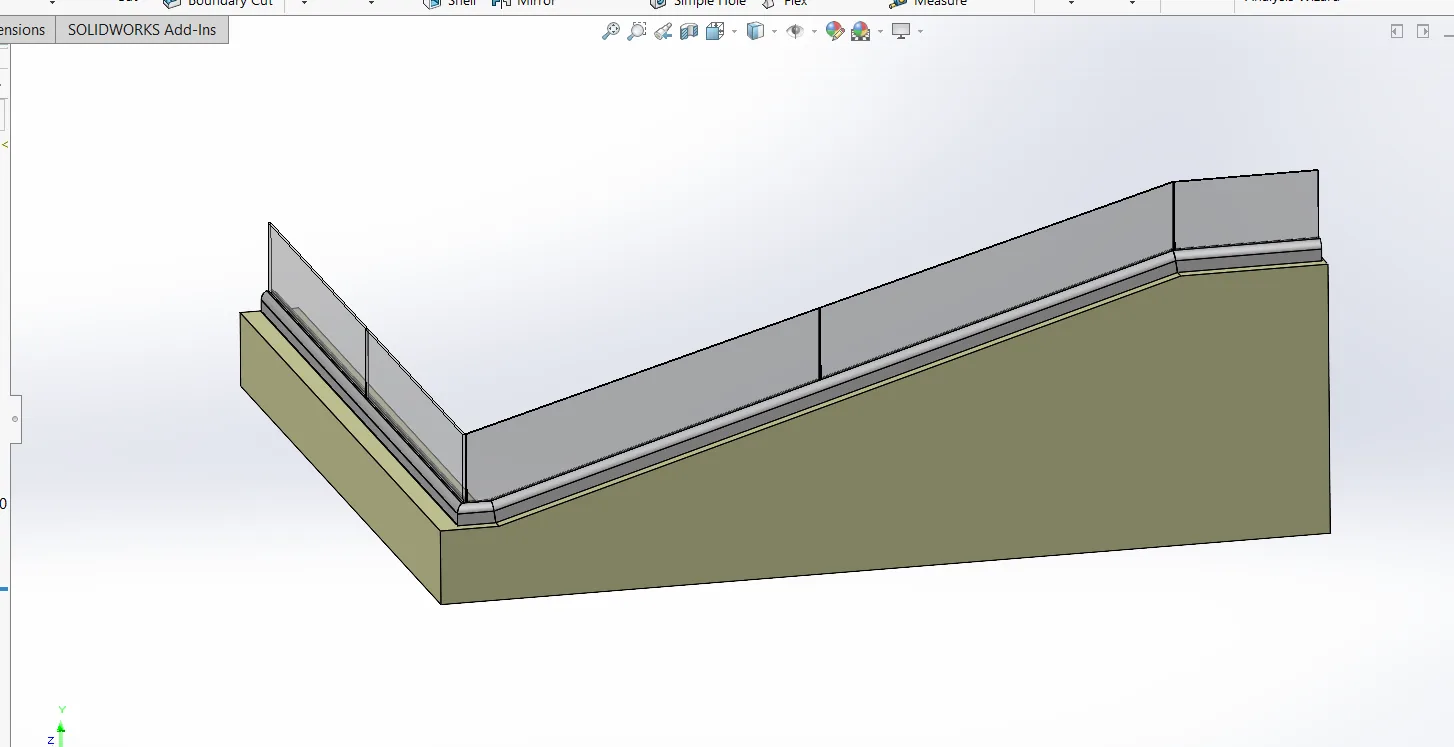Expand the Display Style dropdown arrow
Viewport: 1454px width, 747px height.
pos(775,32)
